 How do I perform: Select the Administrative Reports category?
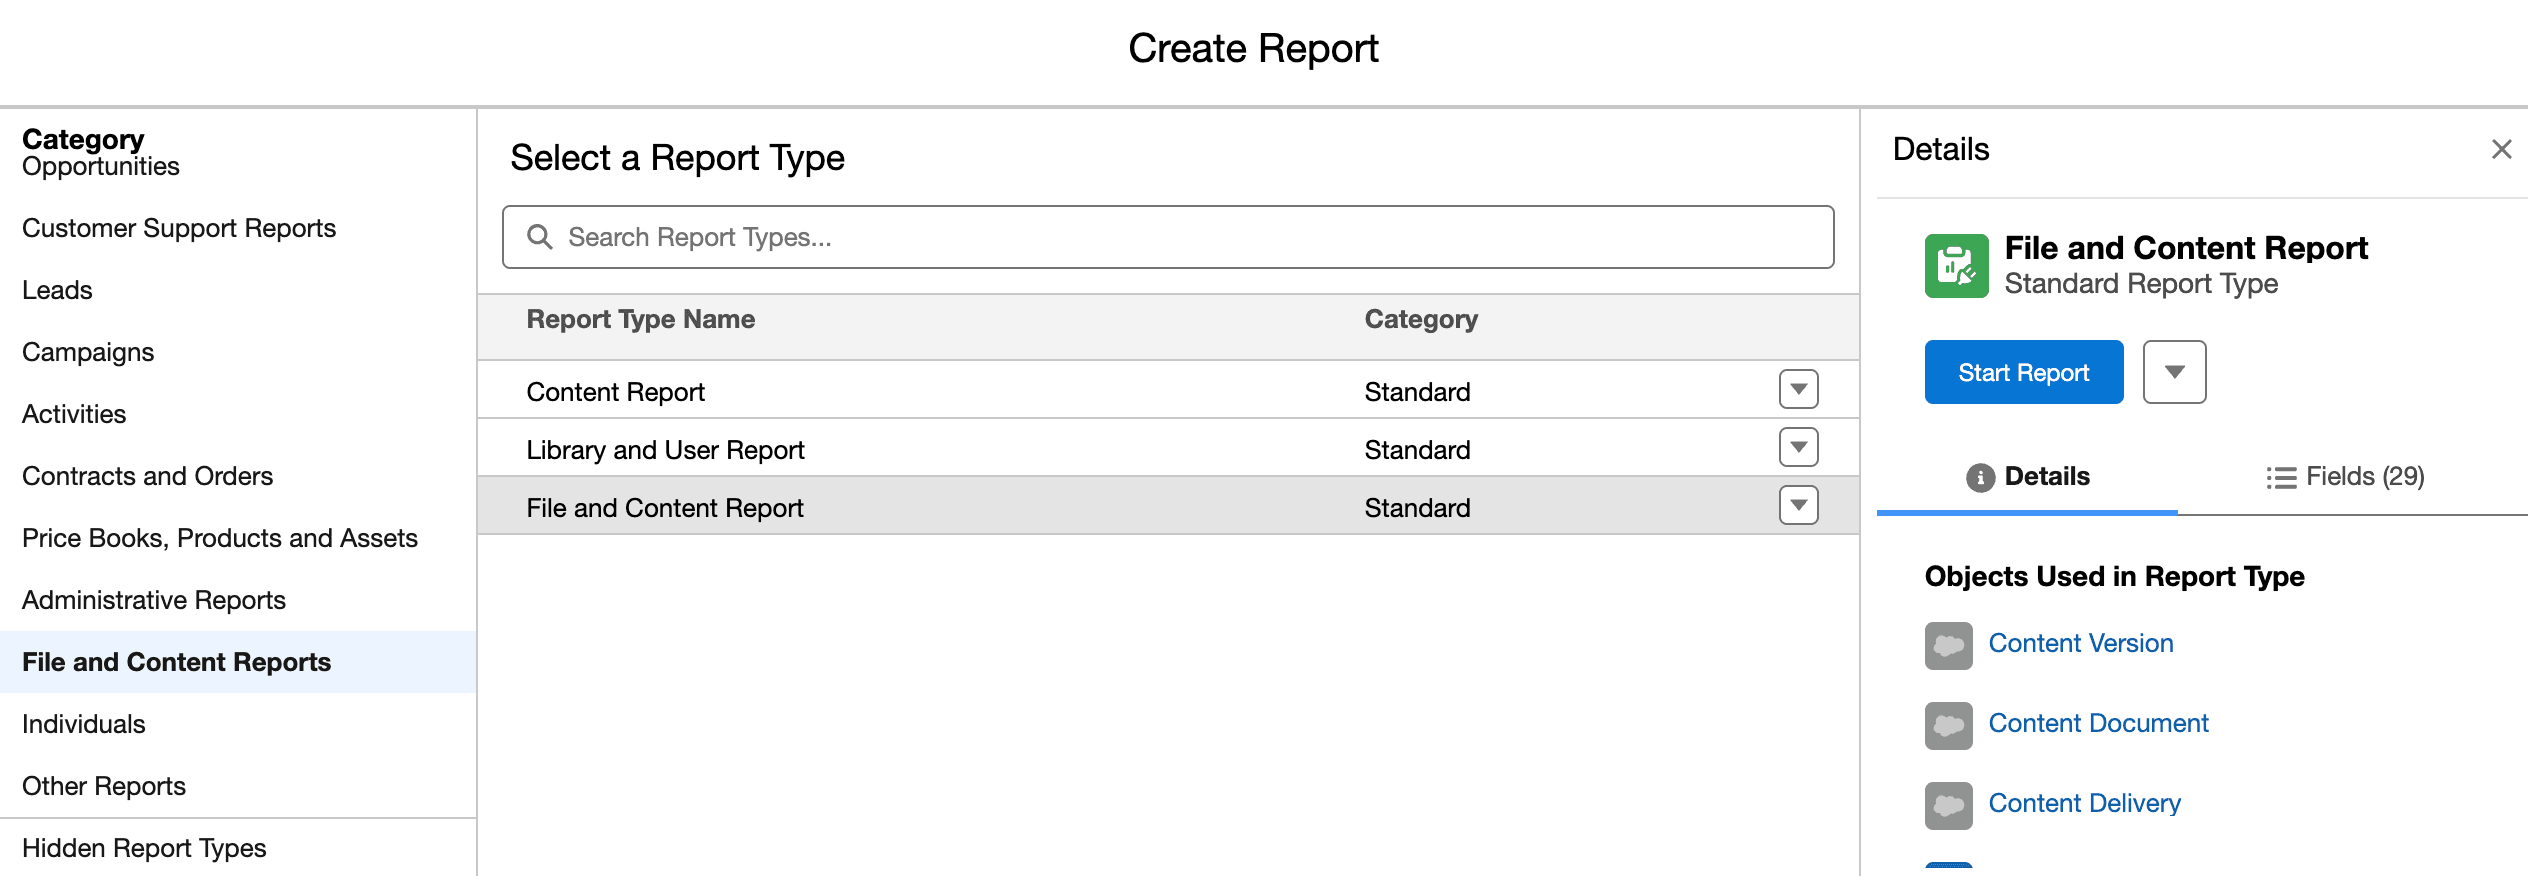(x=153, y=599)
